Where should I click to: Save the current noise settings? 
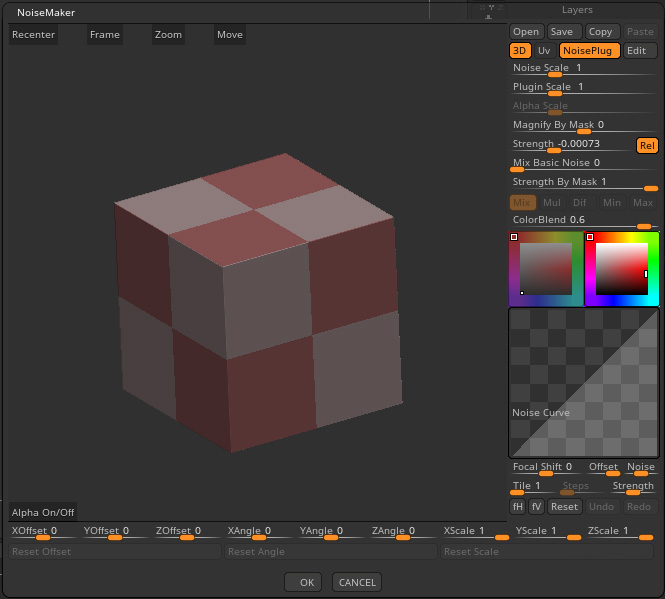coord(561,32)
